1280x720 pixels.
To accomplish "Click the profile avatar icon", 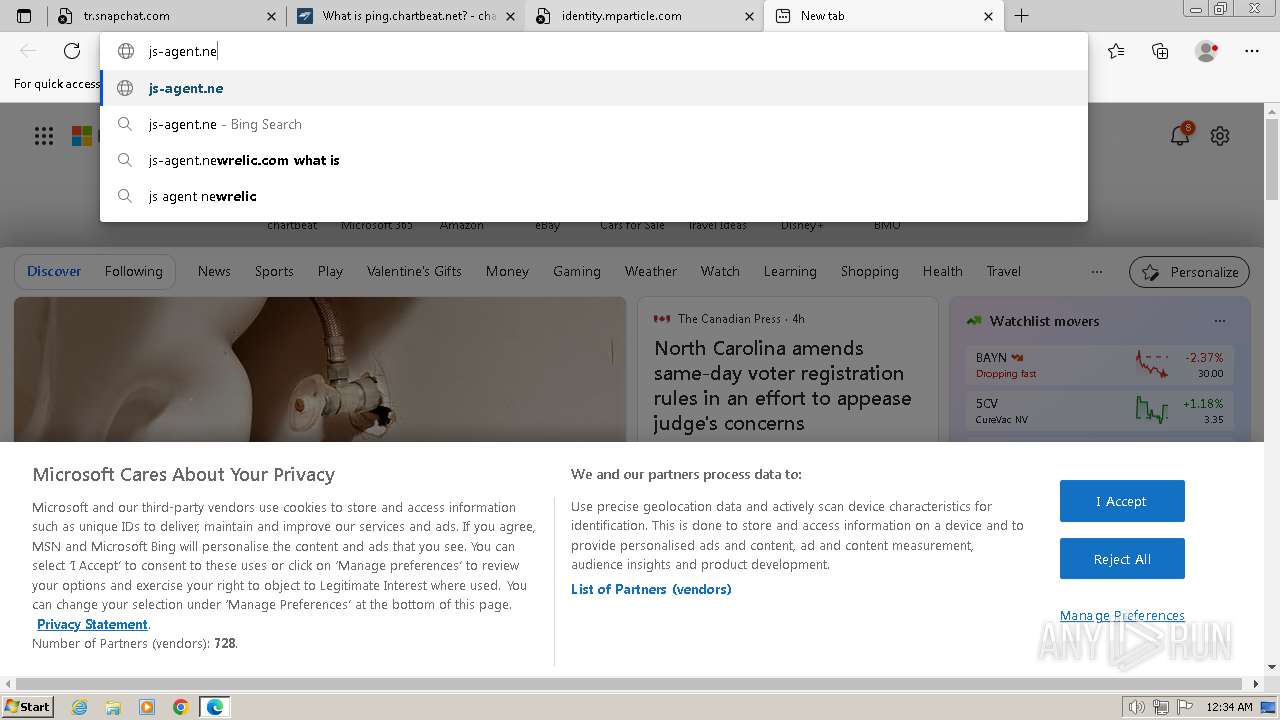I will (1206, 51).
